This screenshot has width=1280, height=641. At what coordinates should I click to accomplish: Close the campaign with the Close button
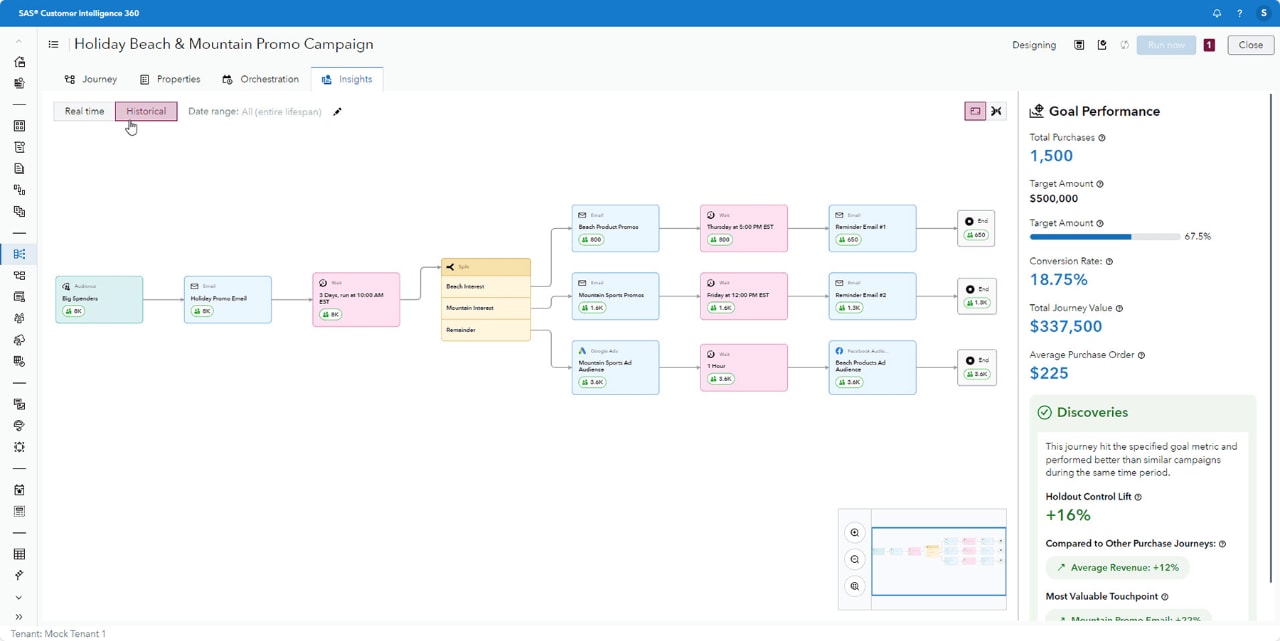[x=1249, y=44]
